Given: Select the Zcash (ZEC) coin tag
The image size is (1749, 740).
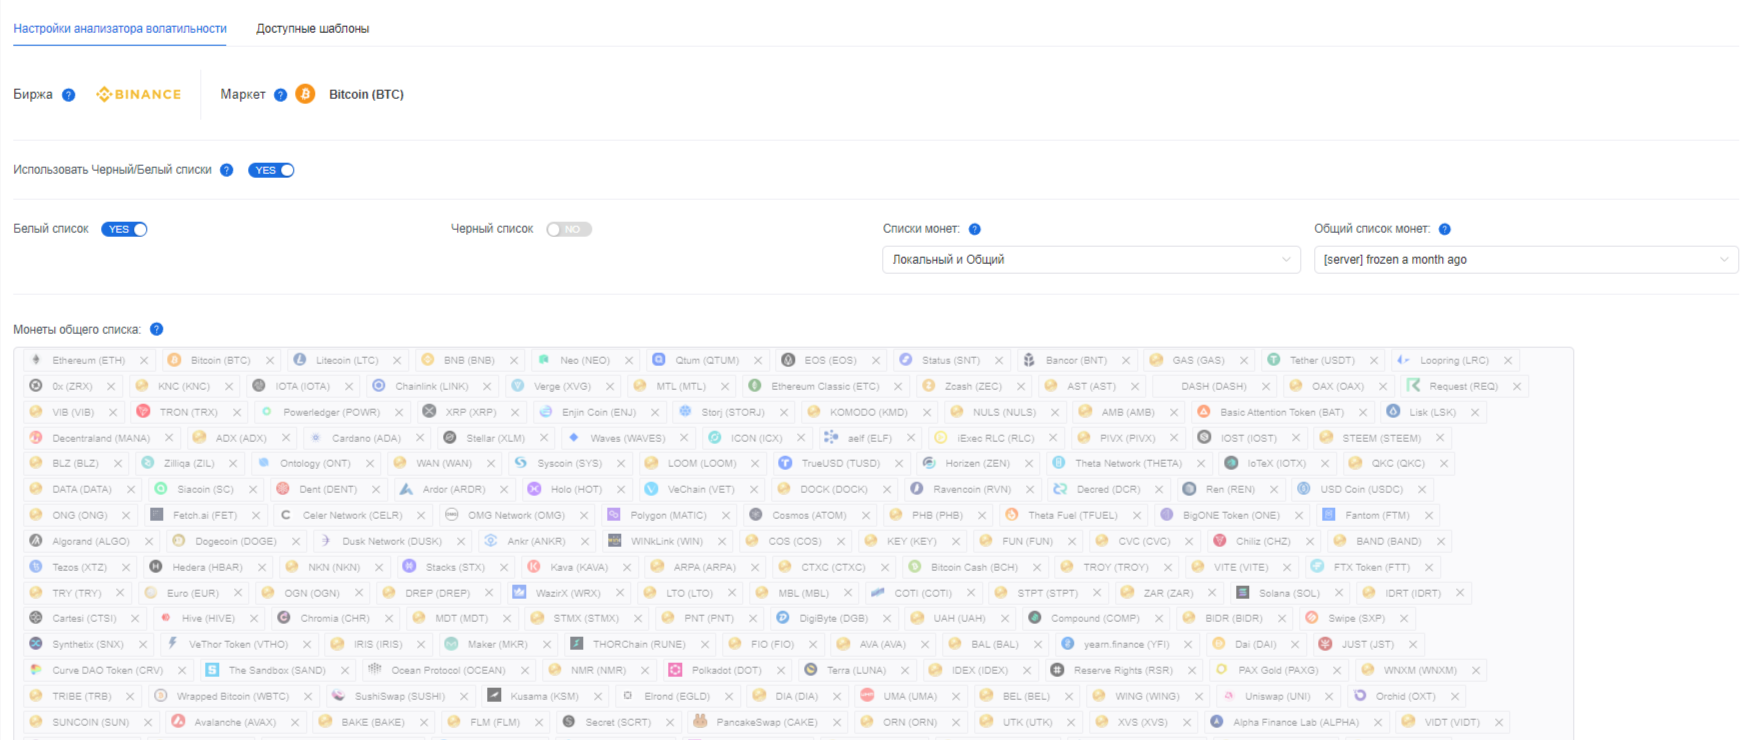Looking at the screenshot, I should [x=973, y=386].
